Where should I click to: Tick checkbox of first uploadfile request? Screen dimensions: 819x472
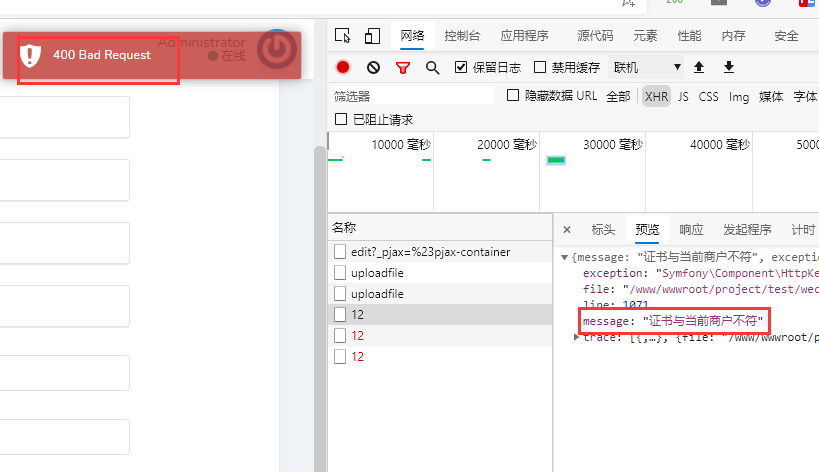[x=340, y=273]
